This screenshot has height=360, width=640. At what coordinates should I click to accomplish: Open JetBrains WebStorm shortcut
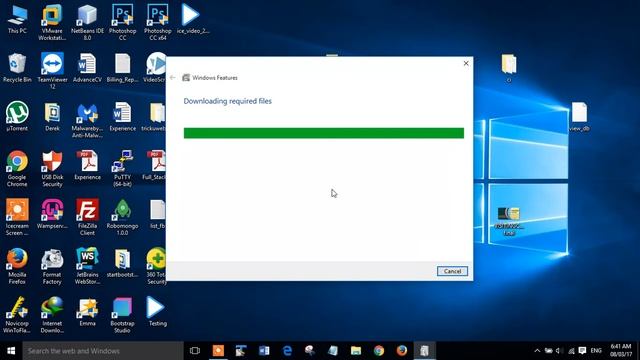pyautogui.click(x=87, y=266)
